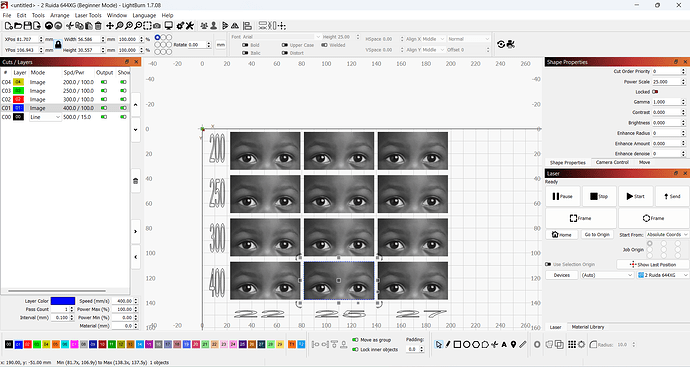Open a file with the folder icon
690x367 pixels.
18,26
